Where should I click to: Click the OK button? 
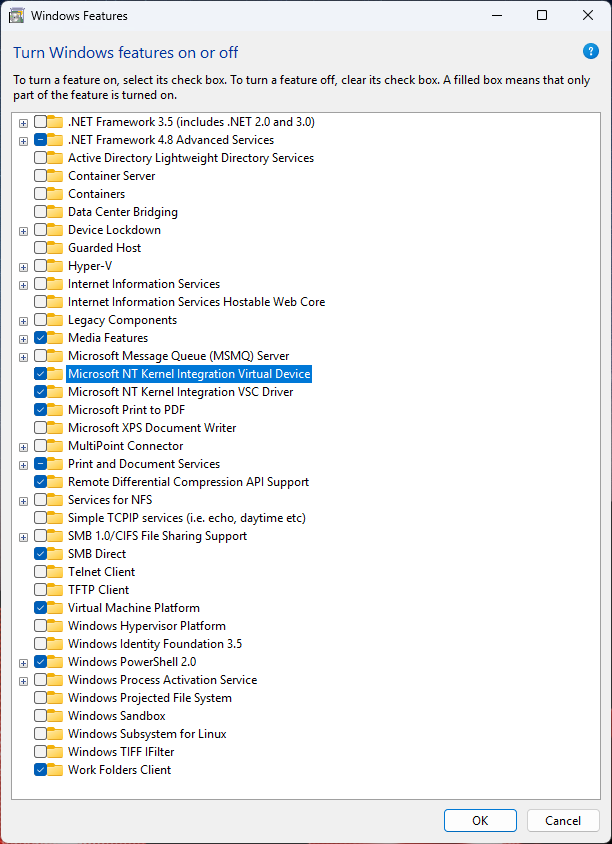coord(480,820)
